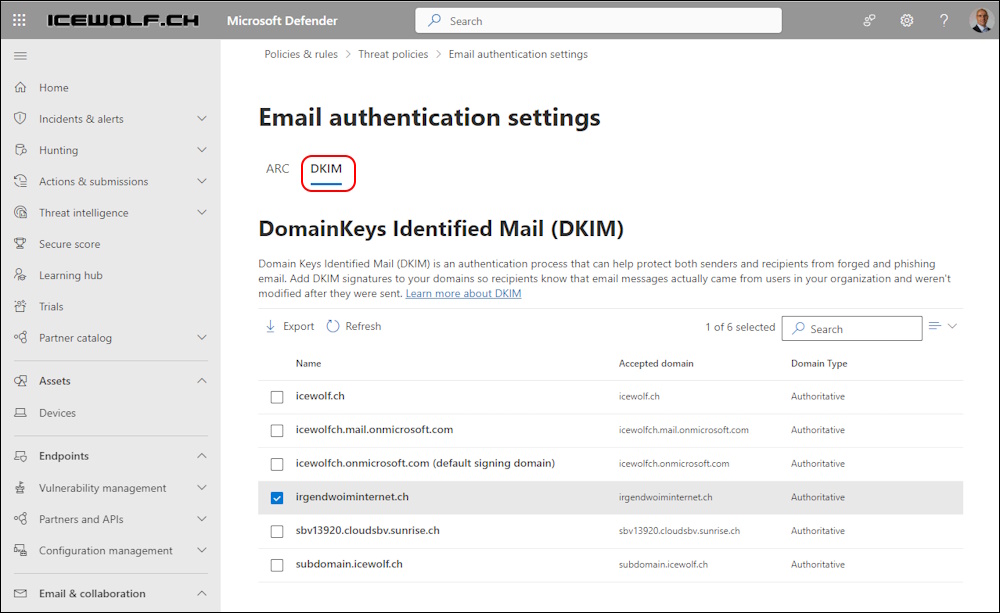Image resolution: width=1000 pixels, height=613 pixels.
Task: Go to Policies & rules breadcrumb
Action: click(301, 54)
